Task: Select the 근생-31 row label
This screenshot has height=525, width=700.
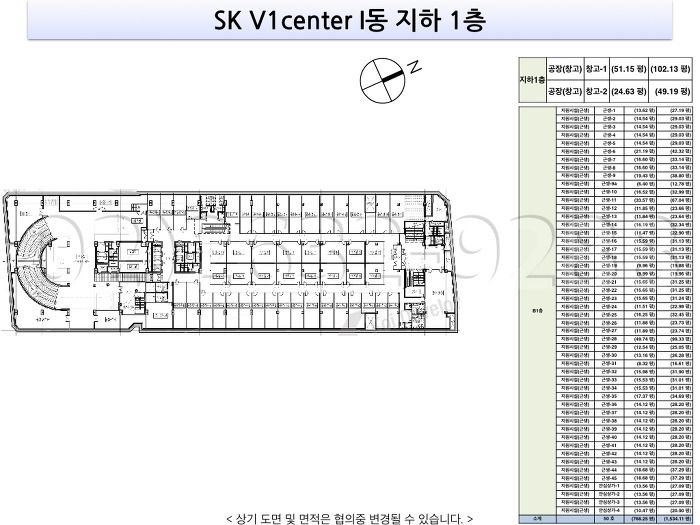Action: click(x=609, y=363)
